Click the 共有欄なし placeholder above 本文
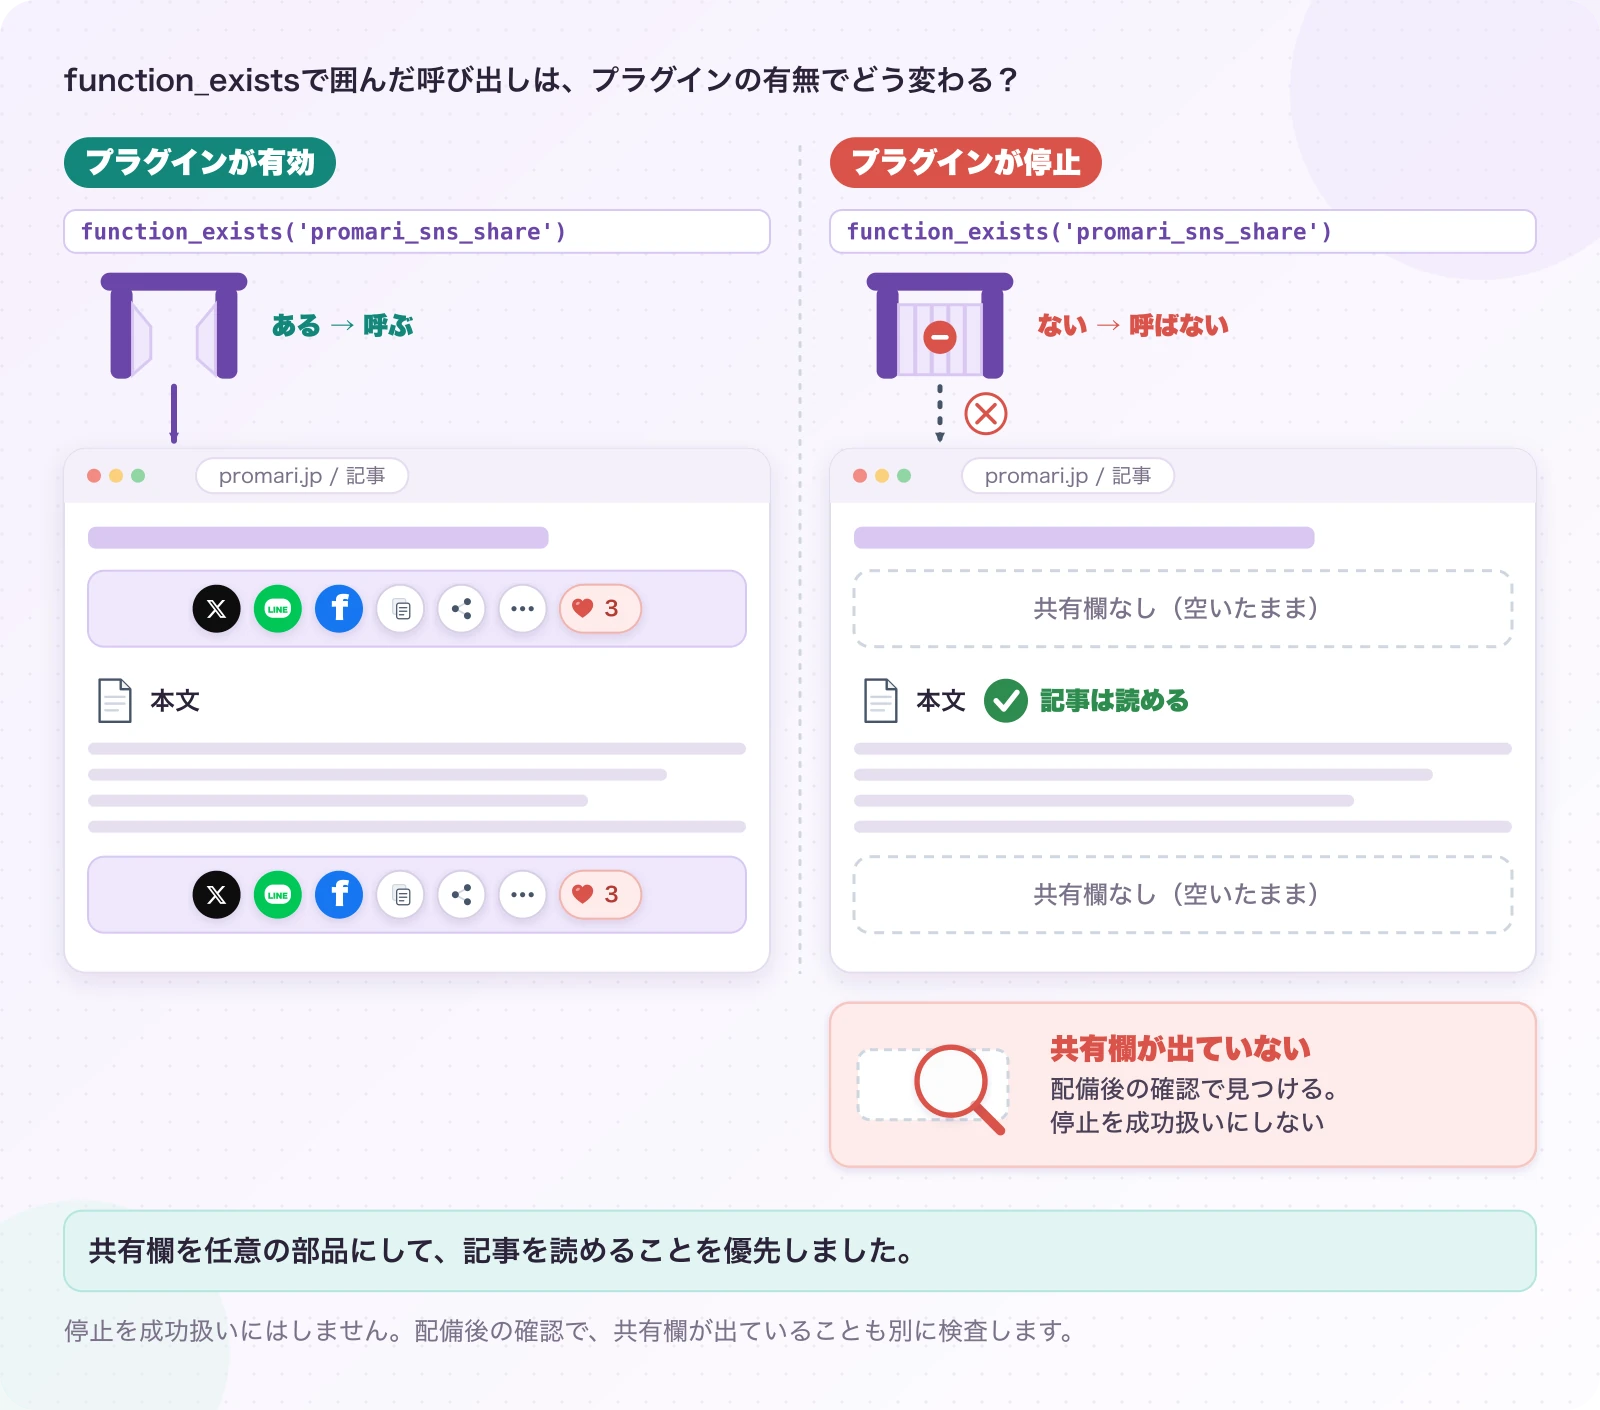 coord(1183,609)
